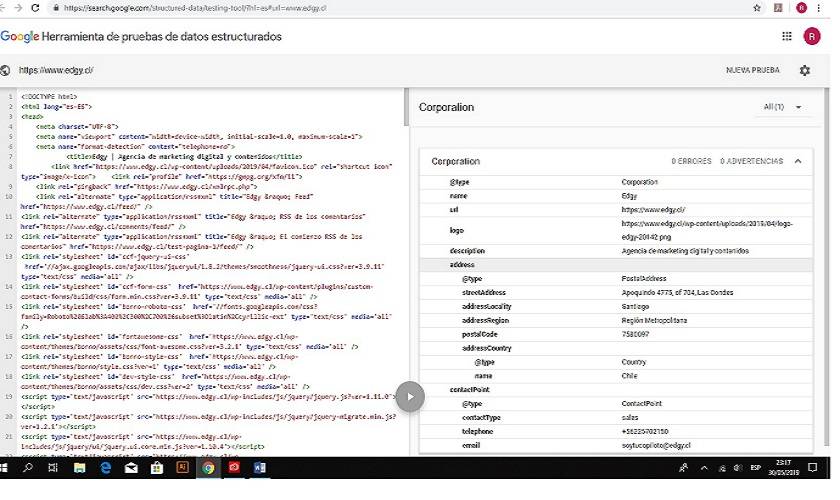The width and height of the screenshot is (840, 500).
Task: Click the streetAddress value Apoquindo 4775
Action: click(677, 293)
